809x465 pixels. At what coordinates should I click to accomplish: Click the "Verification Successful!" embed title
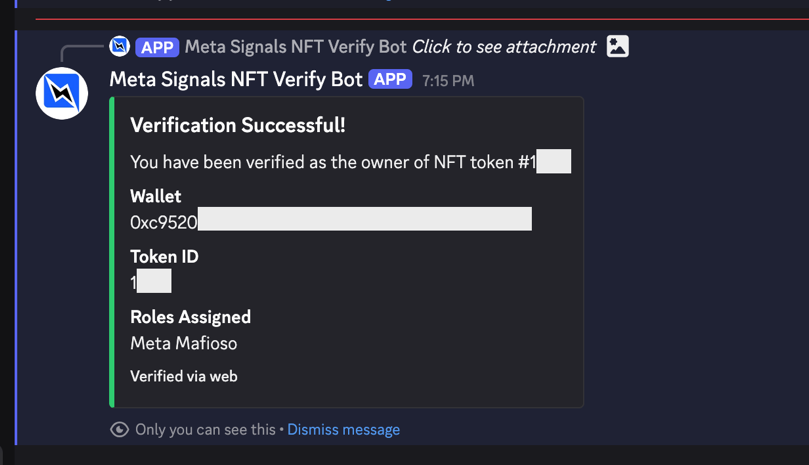[238, 125]
